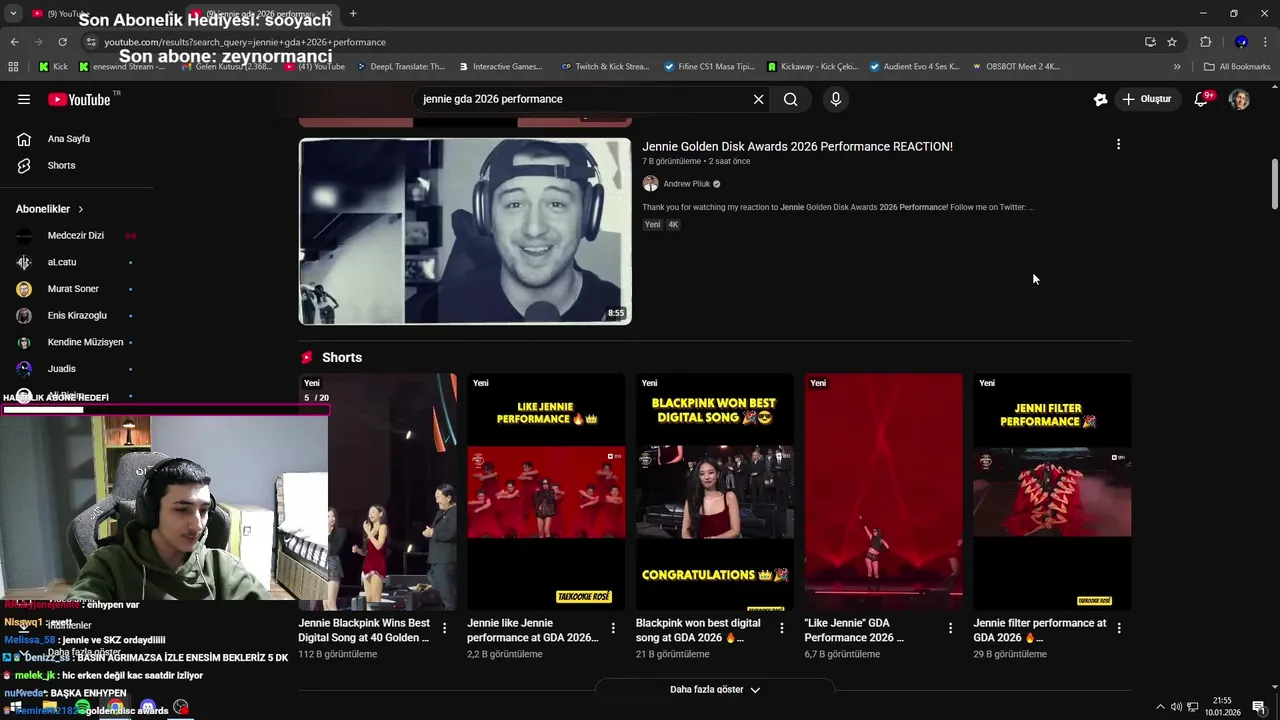Click the YouTube logo
The image size is (1280, 720).
(x=79, y=99)
